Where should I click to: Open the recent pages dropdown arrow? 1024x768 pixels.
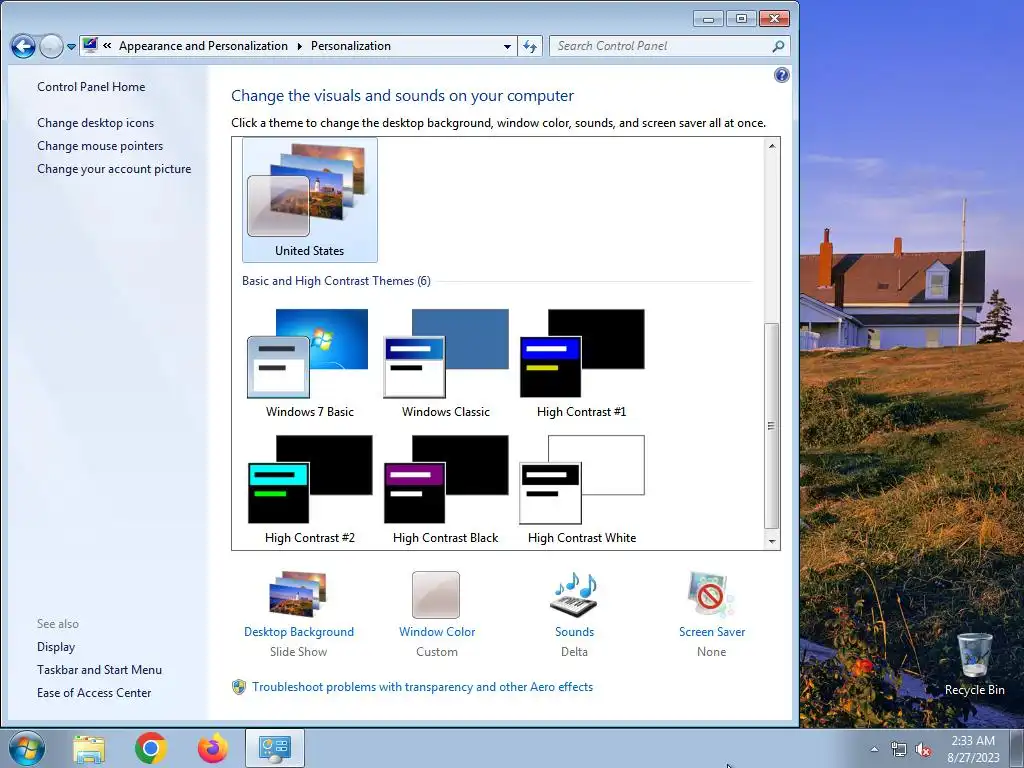pyautogui.click(x=71, y=47)
